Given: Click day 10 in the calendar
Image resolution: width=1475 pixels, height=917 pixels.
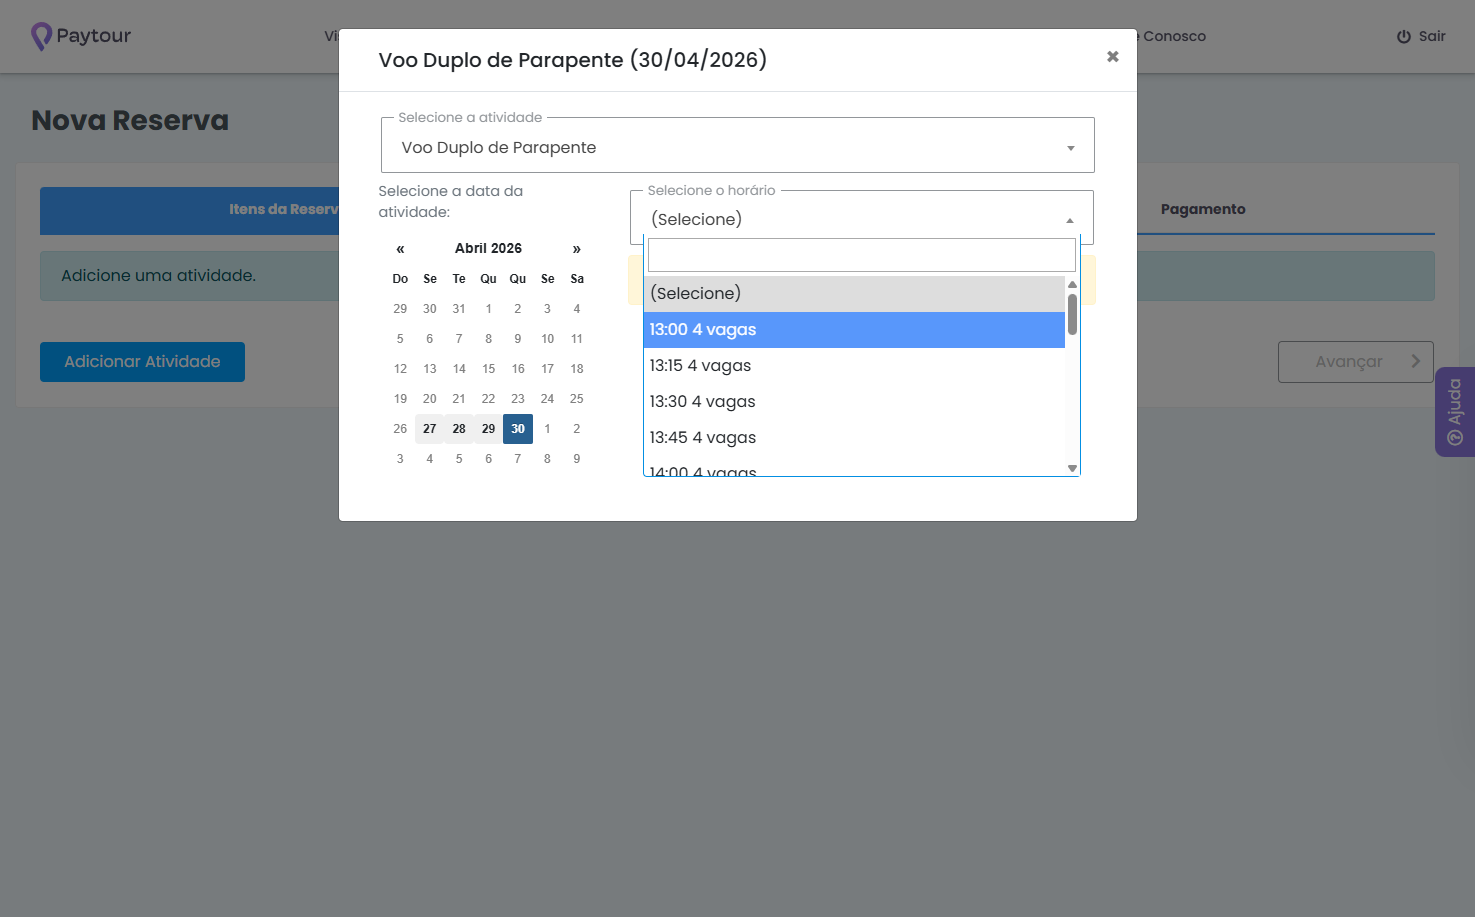Looking at the screenshot, I should [547, 339].
